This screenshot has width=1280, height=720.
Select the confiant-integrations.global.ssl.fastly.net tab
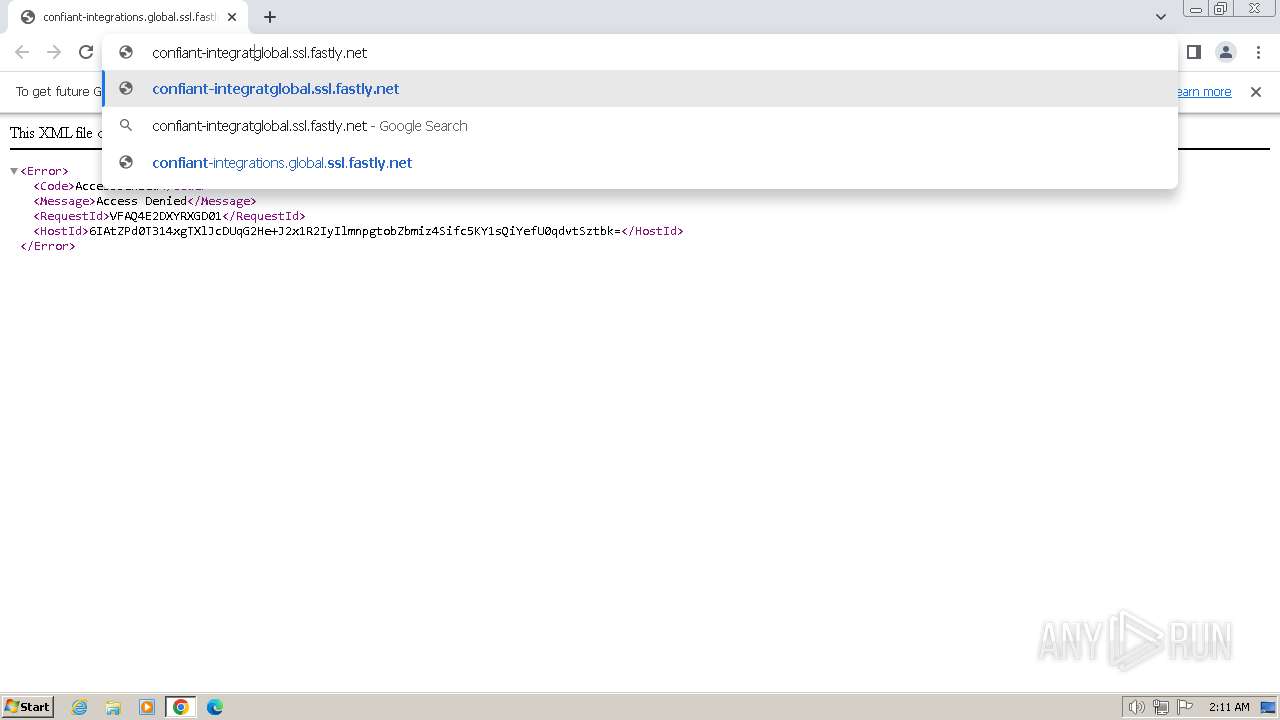pos(128,17)
